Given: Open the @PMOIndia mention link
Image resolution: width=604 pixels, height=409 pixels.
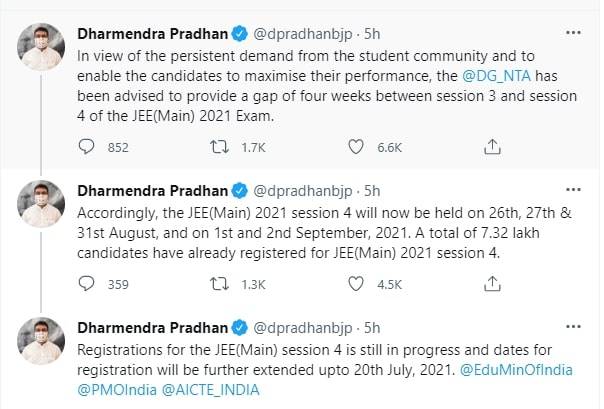Looking at the screenshot, I should pyautogui.click(x=114, y=390).
